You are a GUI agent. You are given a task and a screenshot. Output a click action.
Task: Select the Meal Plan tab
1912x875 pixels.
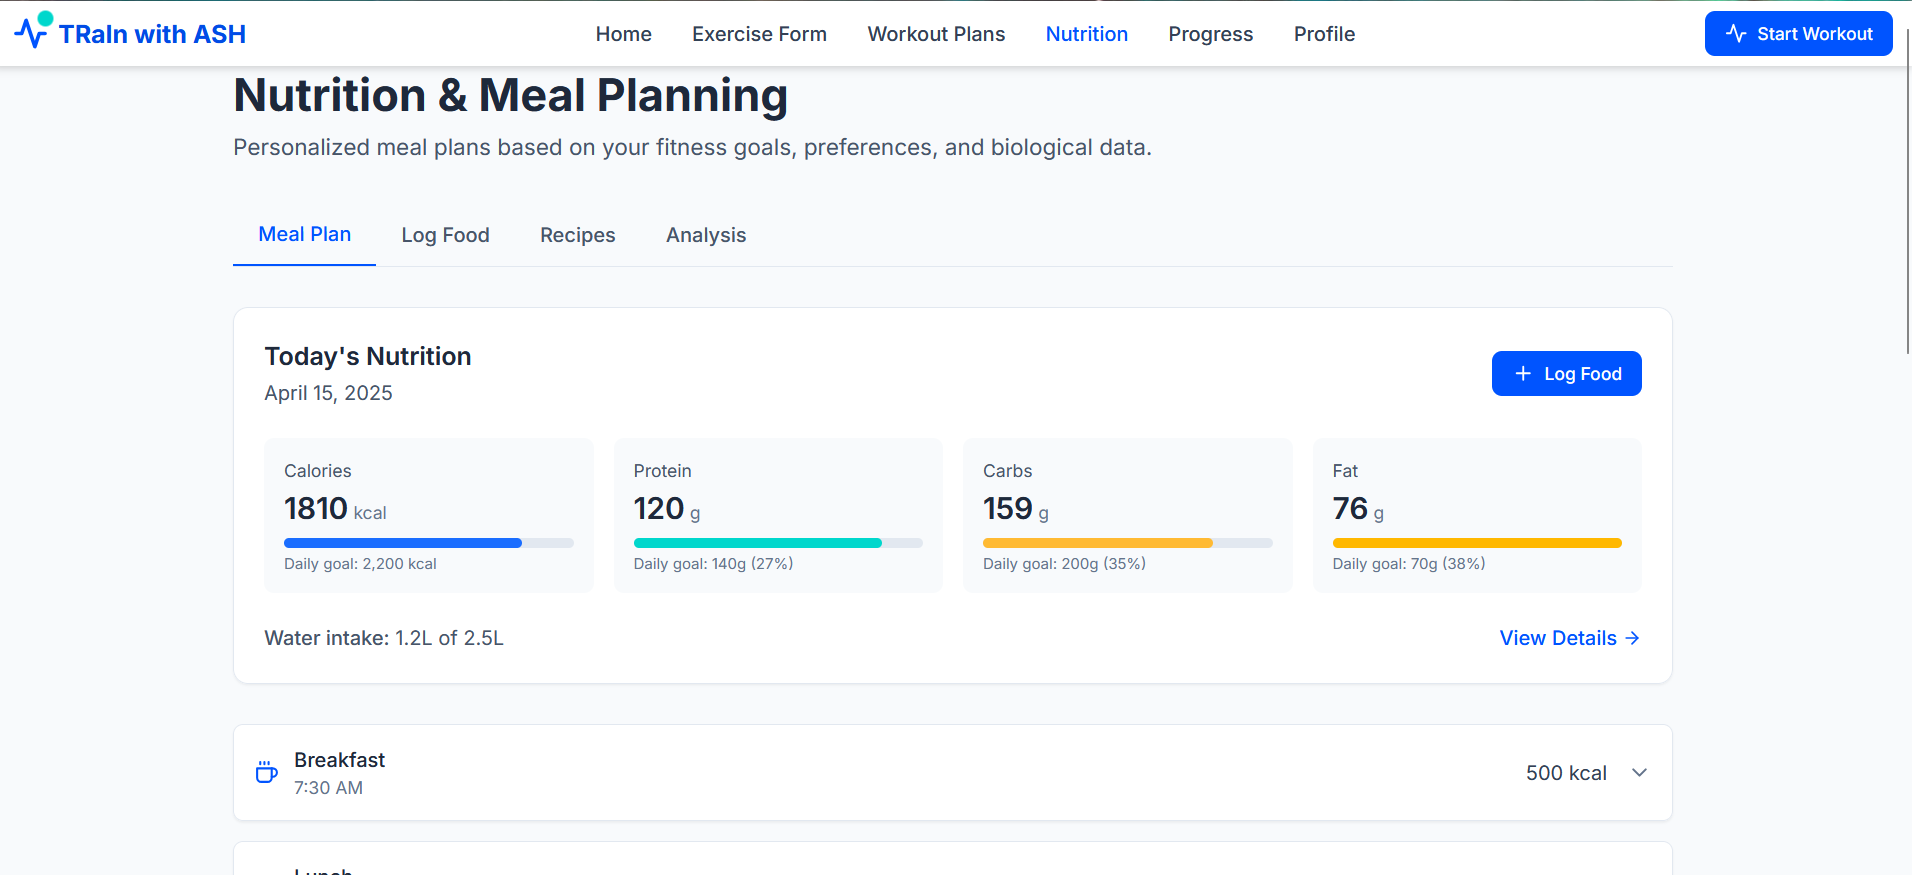pos(304,235)
